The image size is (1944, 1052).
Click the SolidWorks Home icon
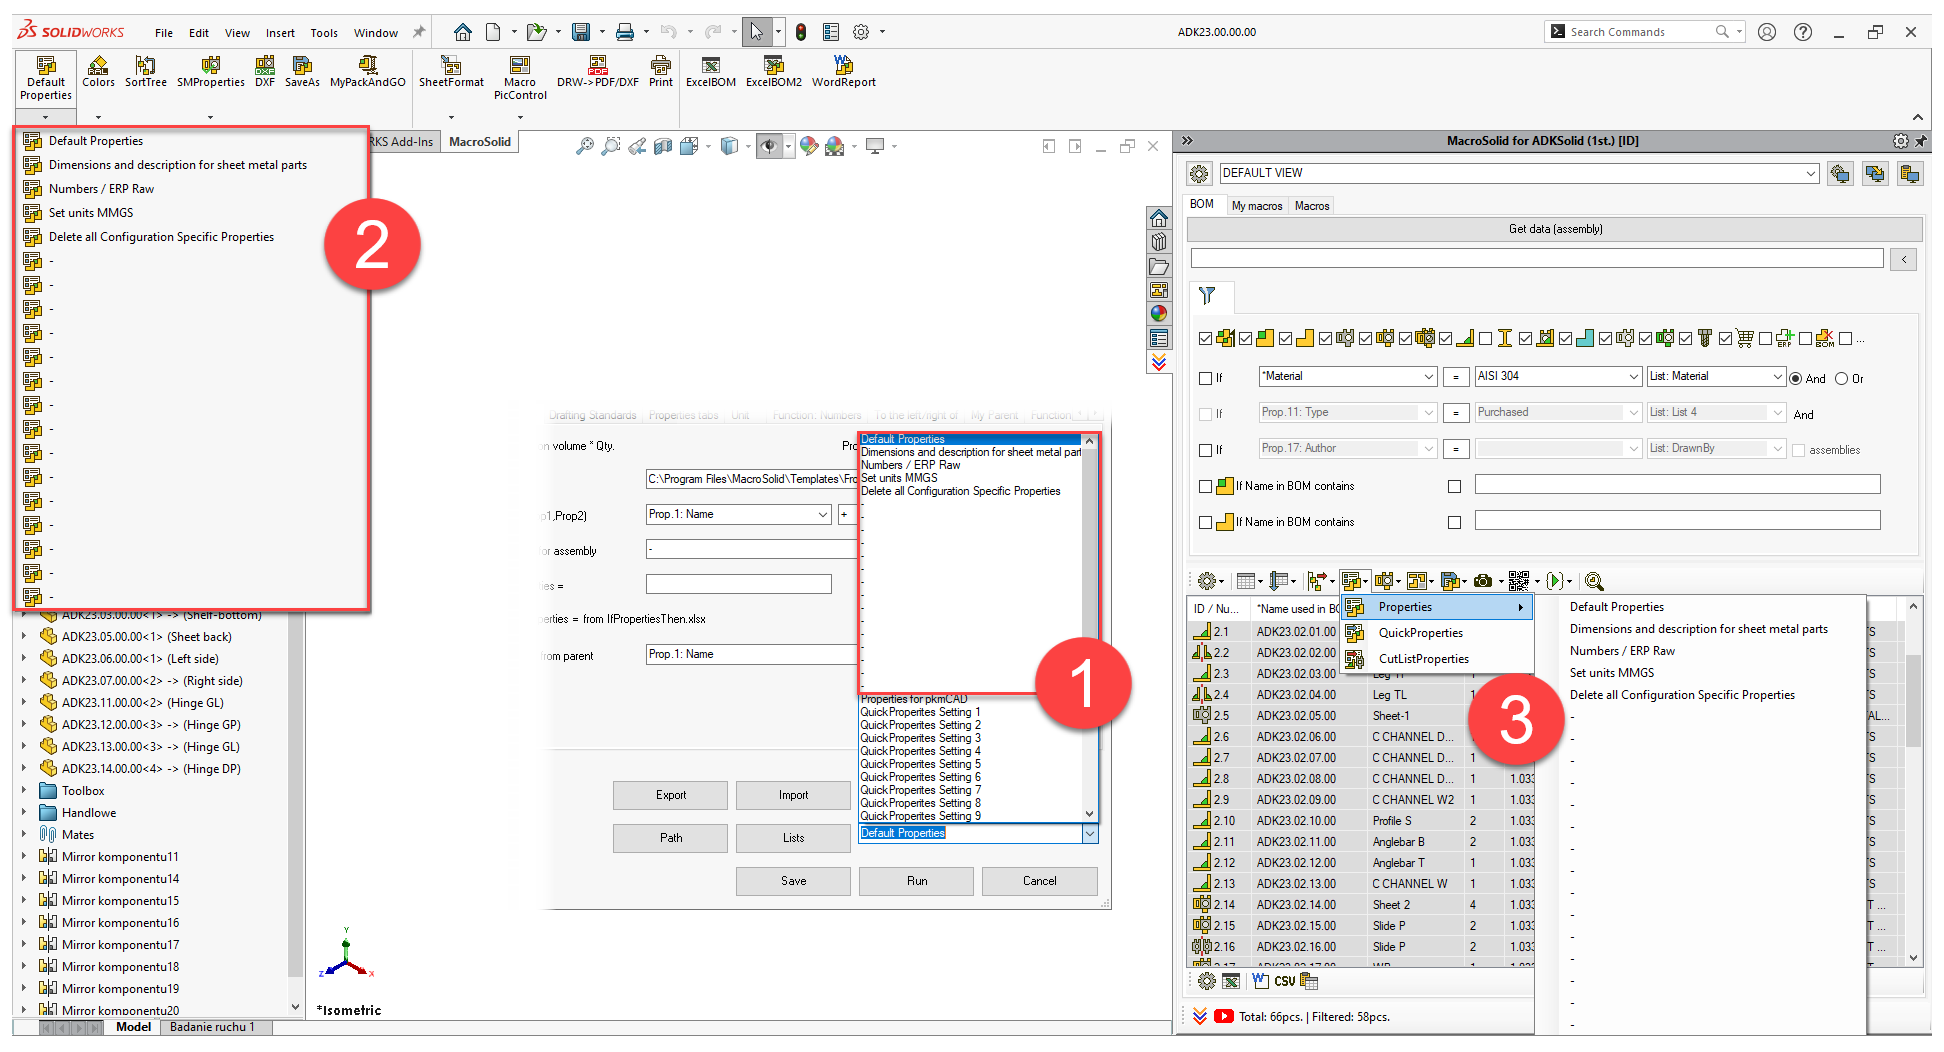pyautogui.click(x=463, y=32)
